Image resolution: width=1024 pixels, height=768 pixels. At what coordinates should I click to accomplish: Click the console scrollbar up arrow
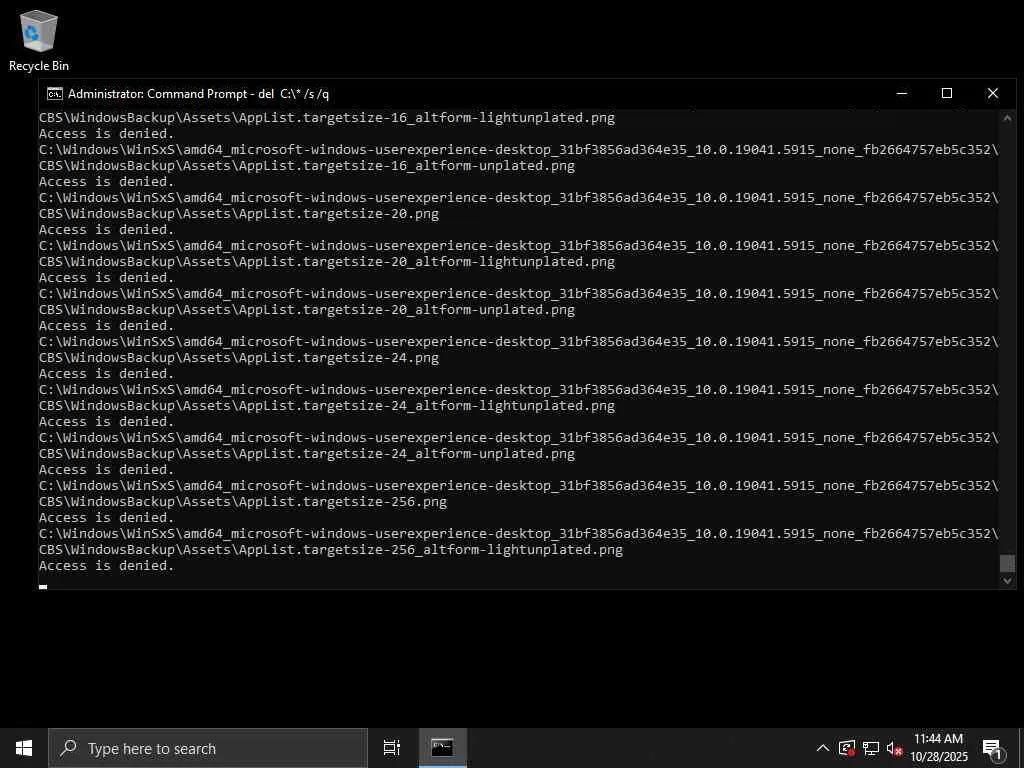pos(1007,118)
